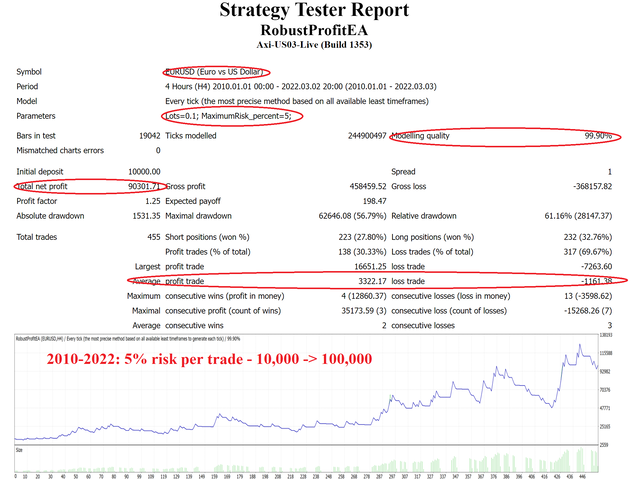This screenshot has height=480, width=640.
Task: Click the Modelling quality label
Action: coord(420,136)
